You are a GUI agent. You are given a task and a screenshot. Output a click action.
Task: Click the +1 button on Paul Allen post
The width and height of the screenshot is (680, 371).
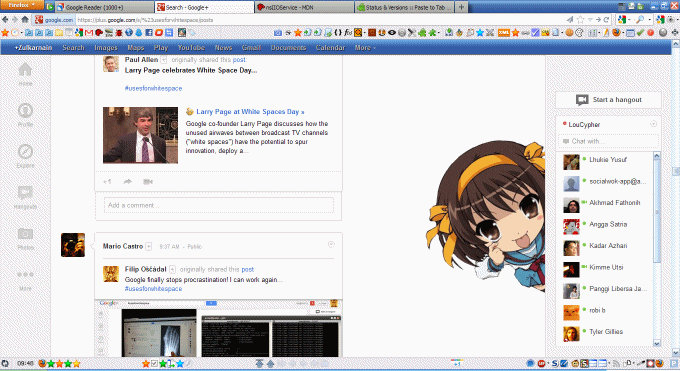point(108,181)
